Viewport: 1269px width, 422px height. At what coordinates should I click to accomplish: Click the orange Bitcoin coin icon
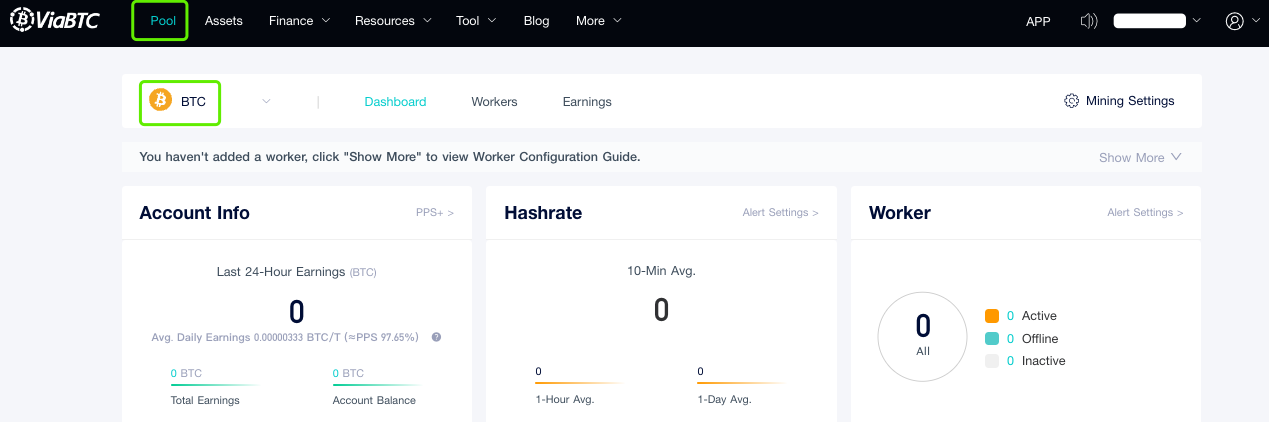tap(160, 101)
